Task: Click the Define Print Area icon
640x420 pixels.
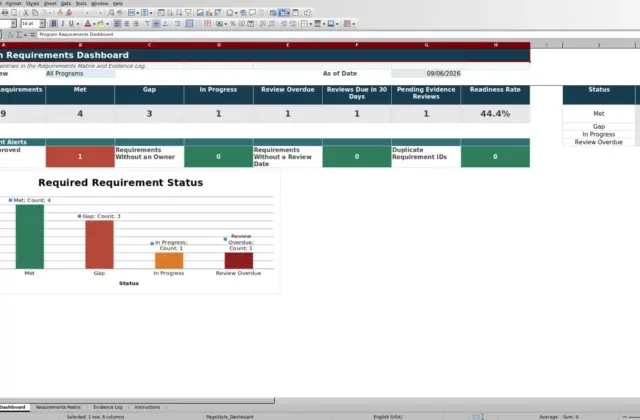Action: [273, 13]
